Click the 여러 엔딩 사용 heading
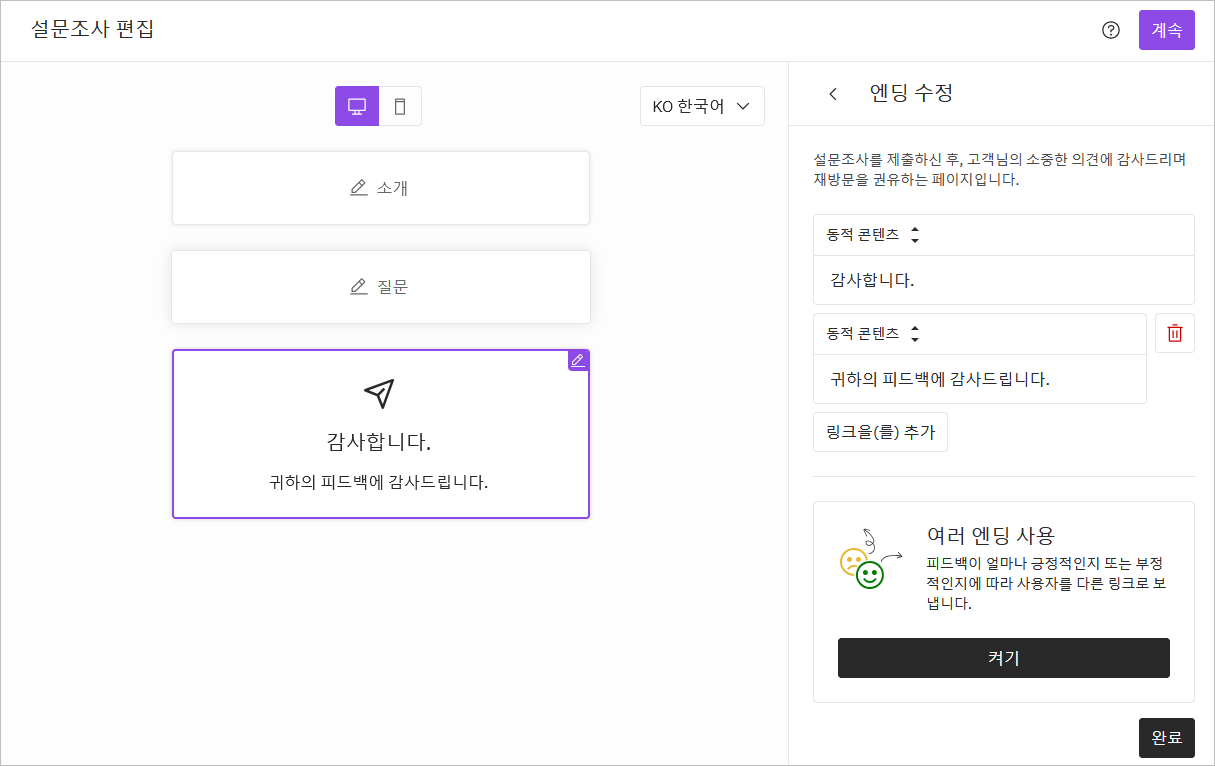 [x=991, y=535]
